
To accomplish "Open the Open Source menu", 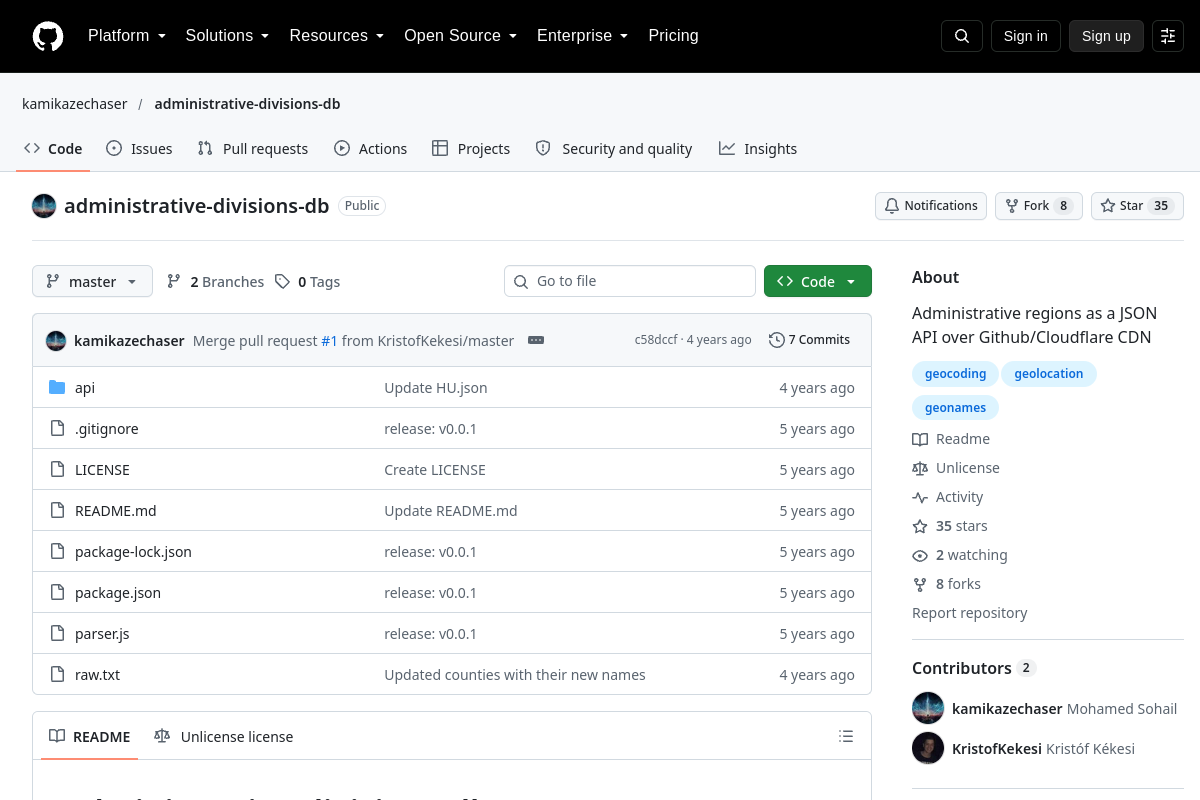I will coord(461,36).
